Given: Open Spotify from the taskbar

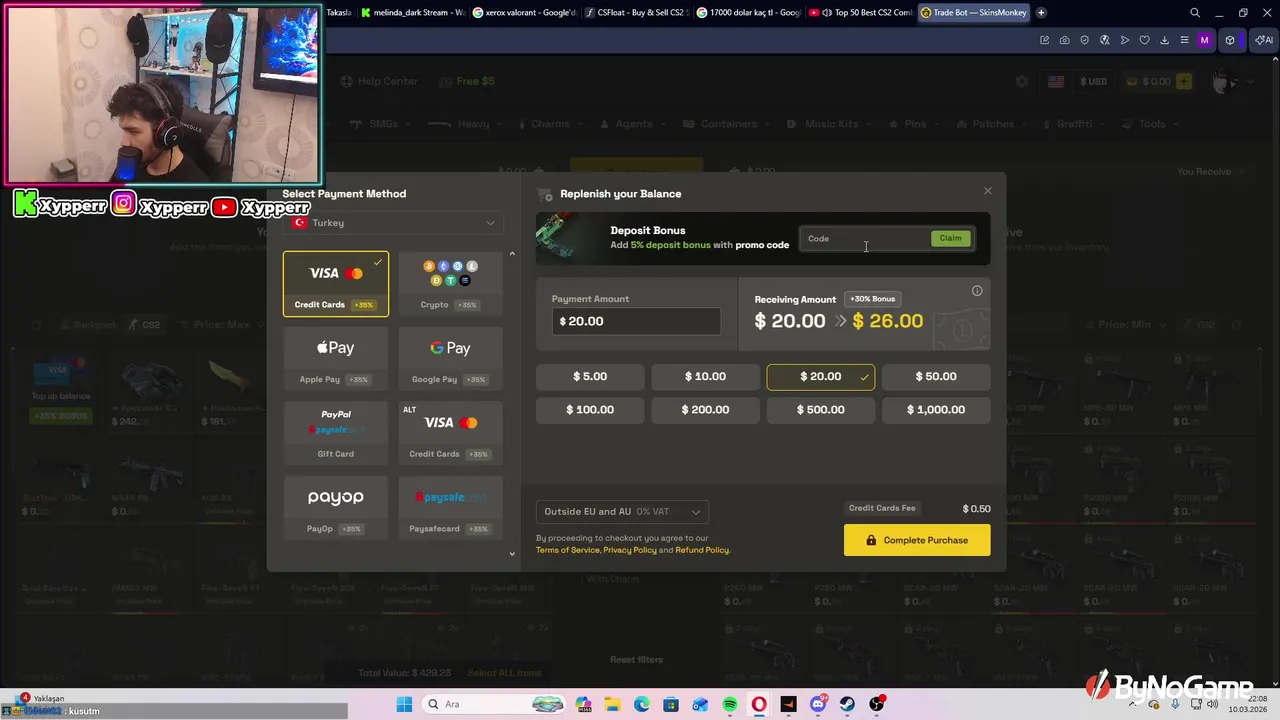Looking at the screenshot, I should [x=730, y=704].
